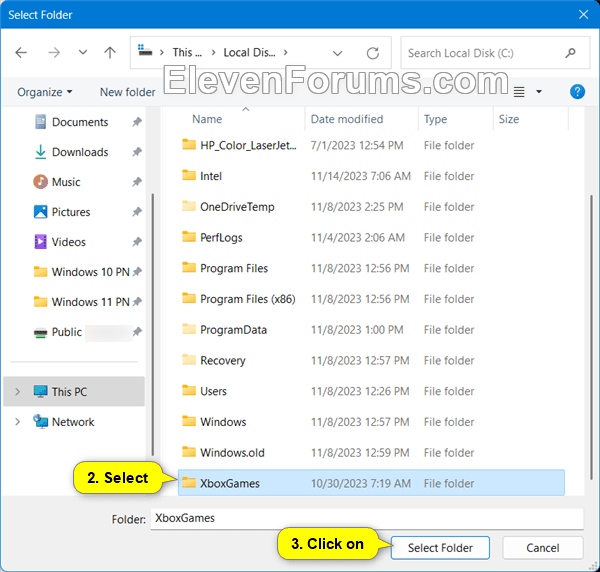This screenshot has width=600, height=572.
Task: Open the view options dropdown arrow
Action: click(x=539, y=91)
